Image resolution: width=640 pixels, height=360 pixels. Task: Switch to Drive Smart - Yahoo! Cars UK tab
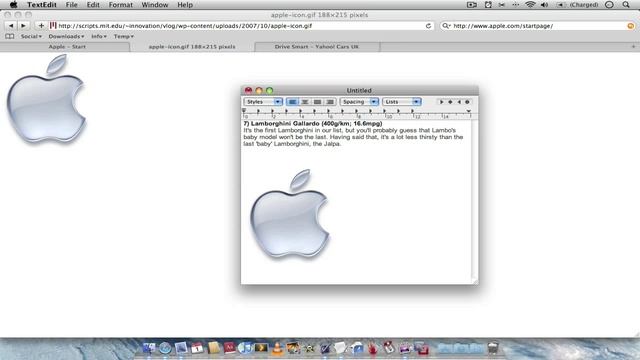coord(317,47)
